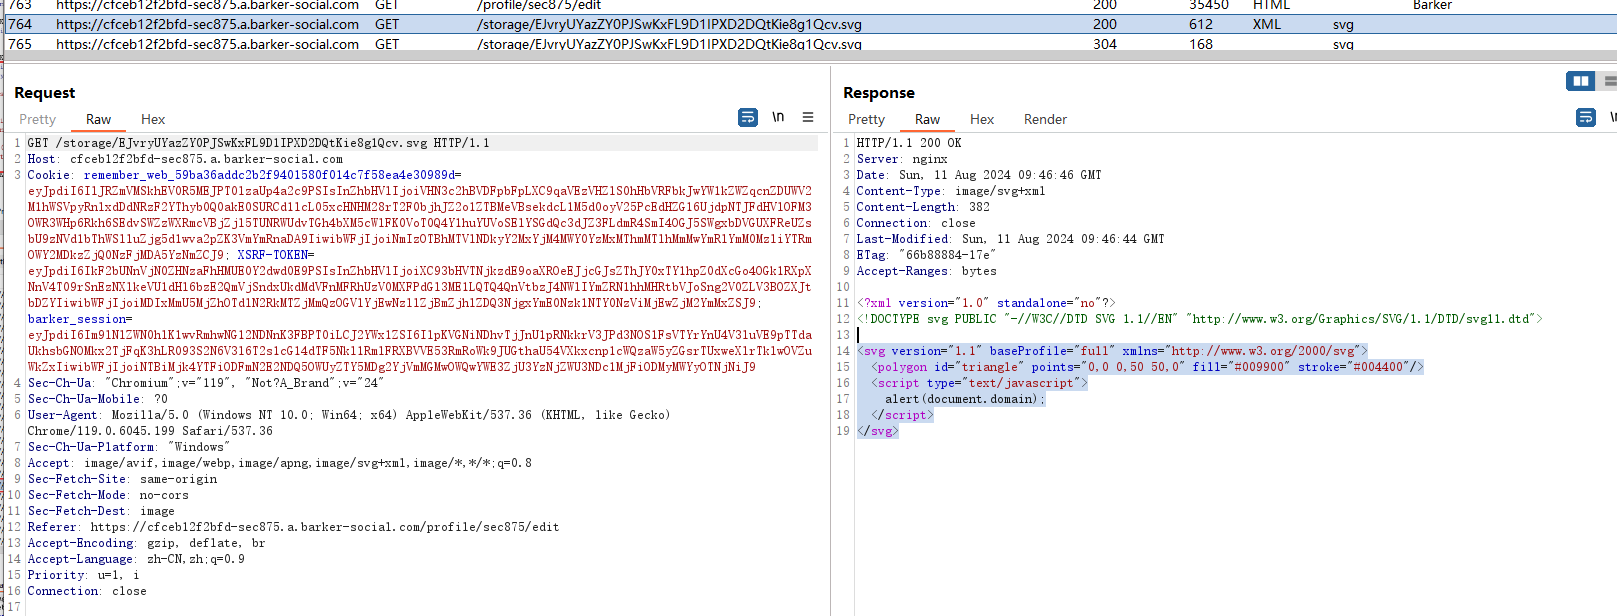Click the XSRF-TOKEN cookie name
The width and height of the screenshot is (1617, 616).
click(273, 255)
